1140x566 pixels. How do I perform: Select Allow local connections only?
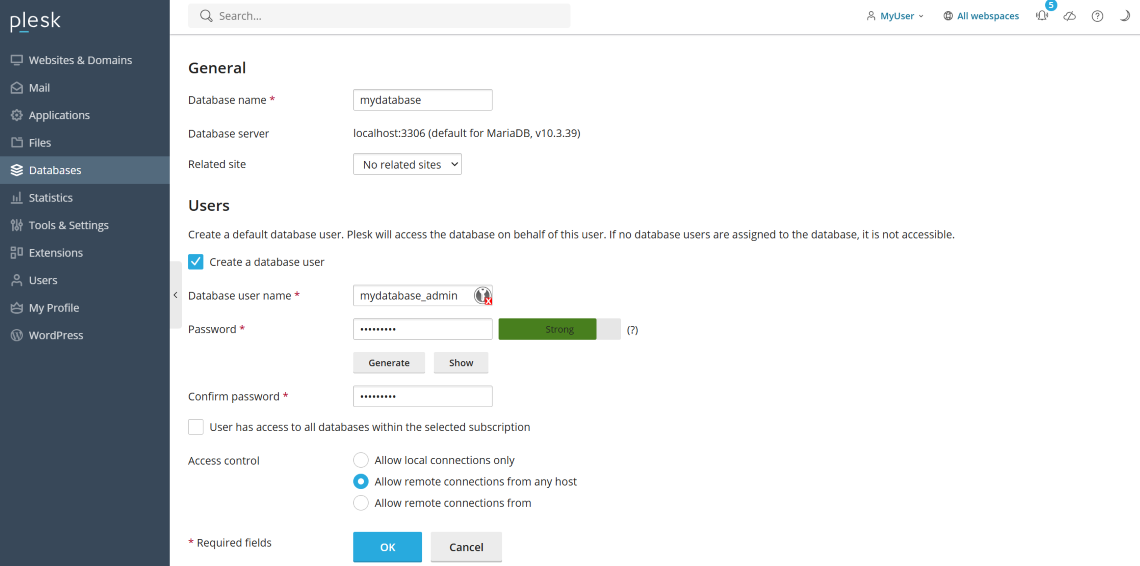[361, 460]
